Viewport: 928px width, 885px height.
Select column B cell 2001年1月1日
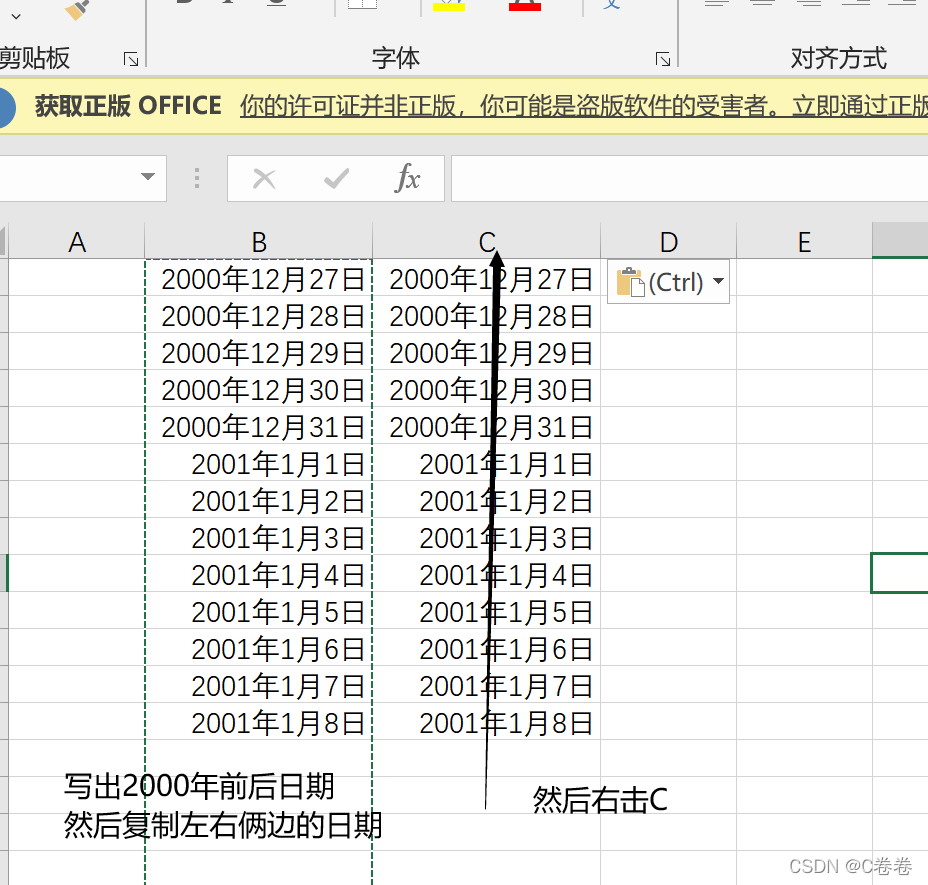[259, 462]
